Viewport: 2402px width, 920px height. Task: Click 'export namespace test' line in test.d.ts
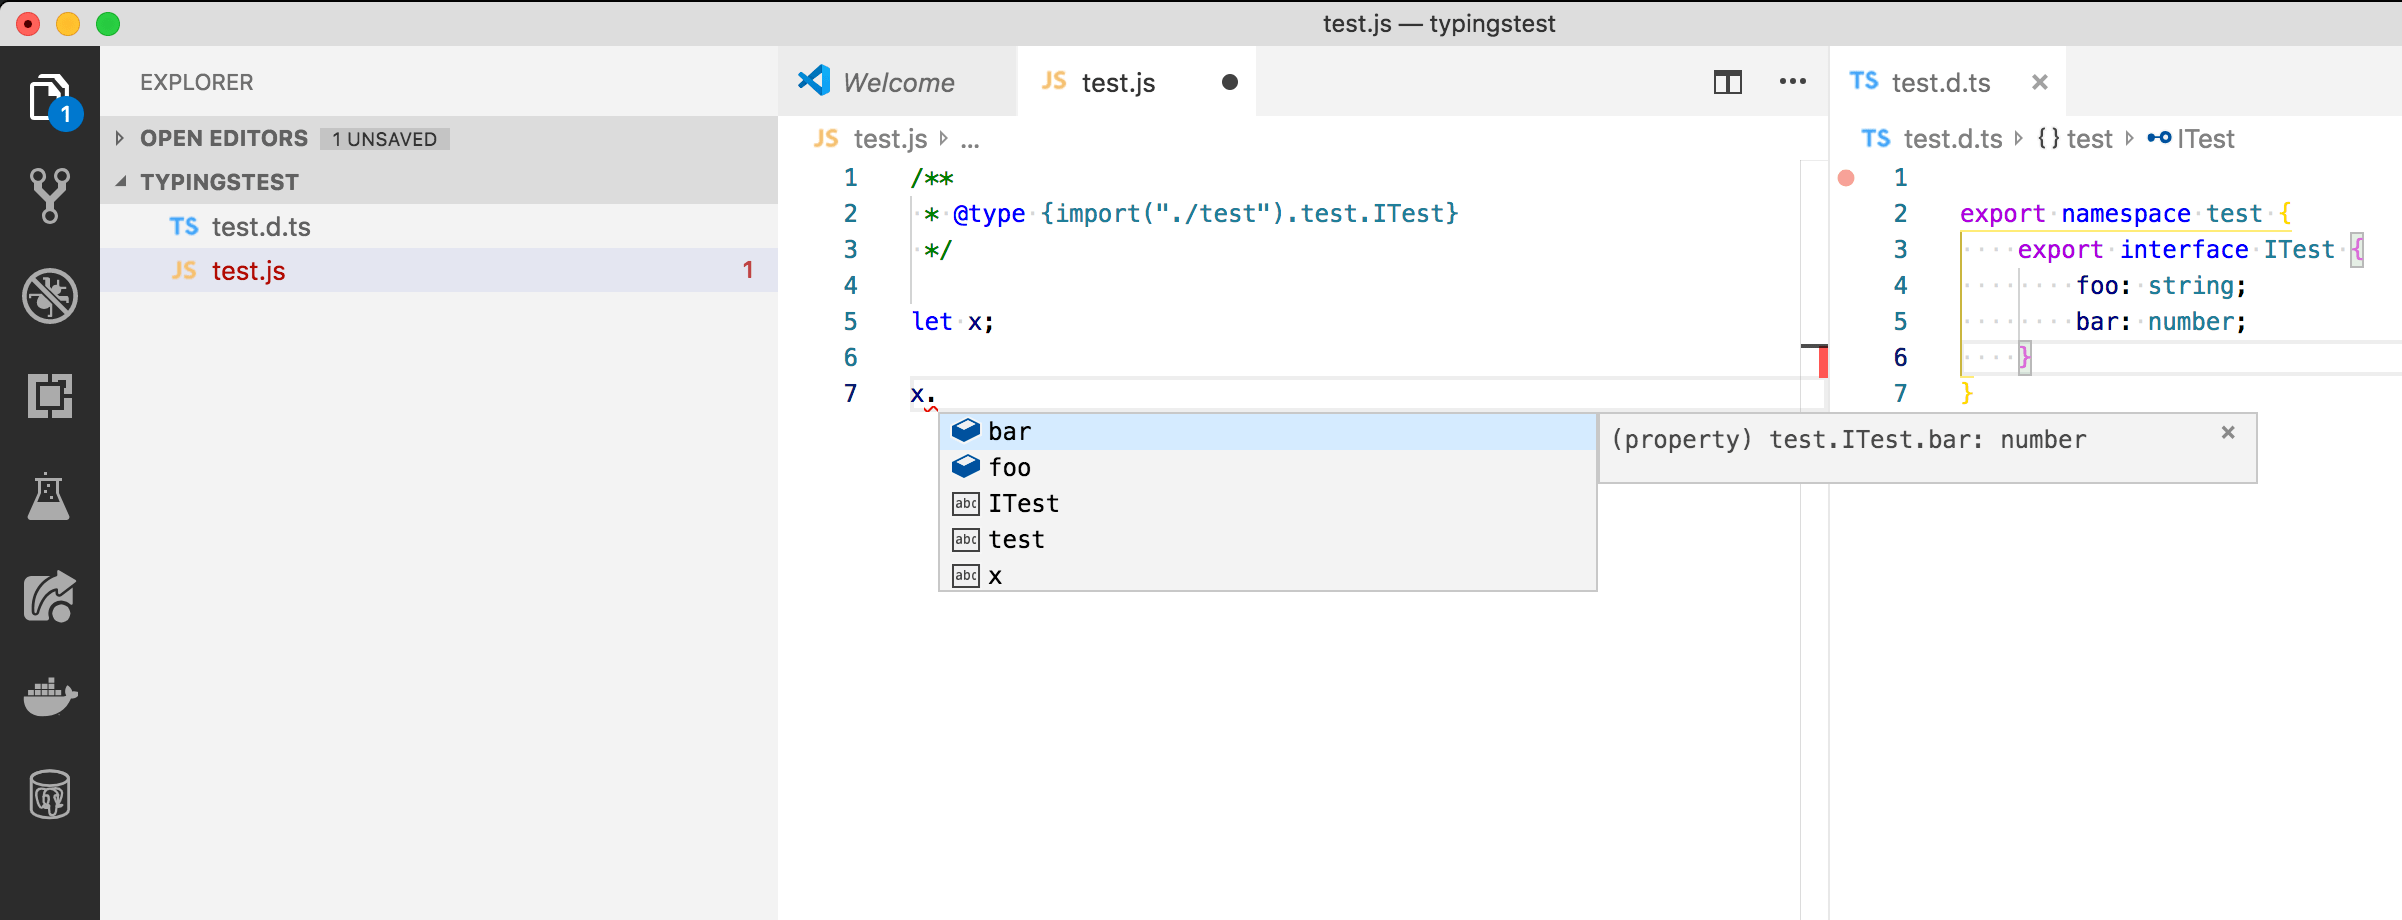tap(2124, 214)
